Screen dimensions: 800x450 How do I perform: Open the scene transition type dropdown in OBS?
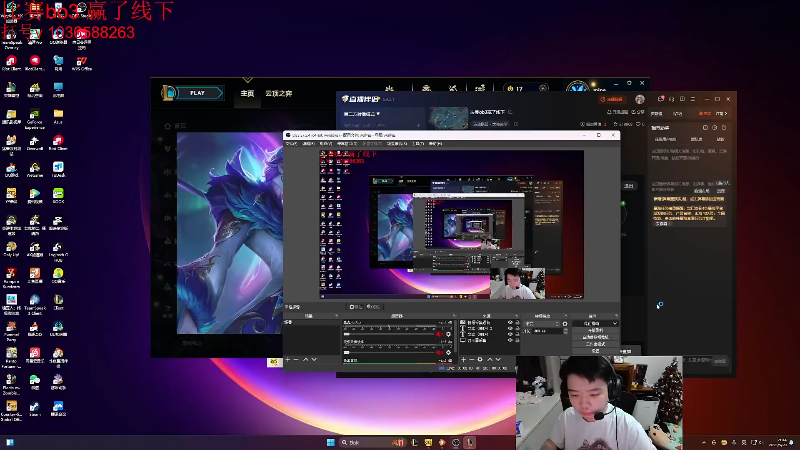[542, 323]
